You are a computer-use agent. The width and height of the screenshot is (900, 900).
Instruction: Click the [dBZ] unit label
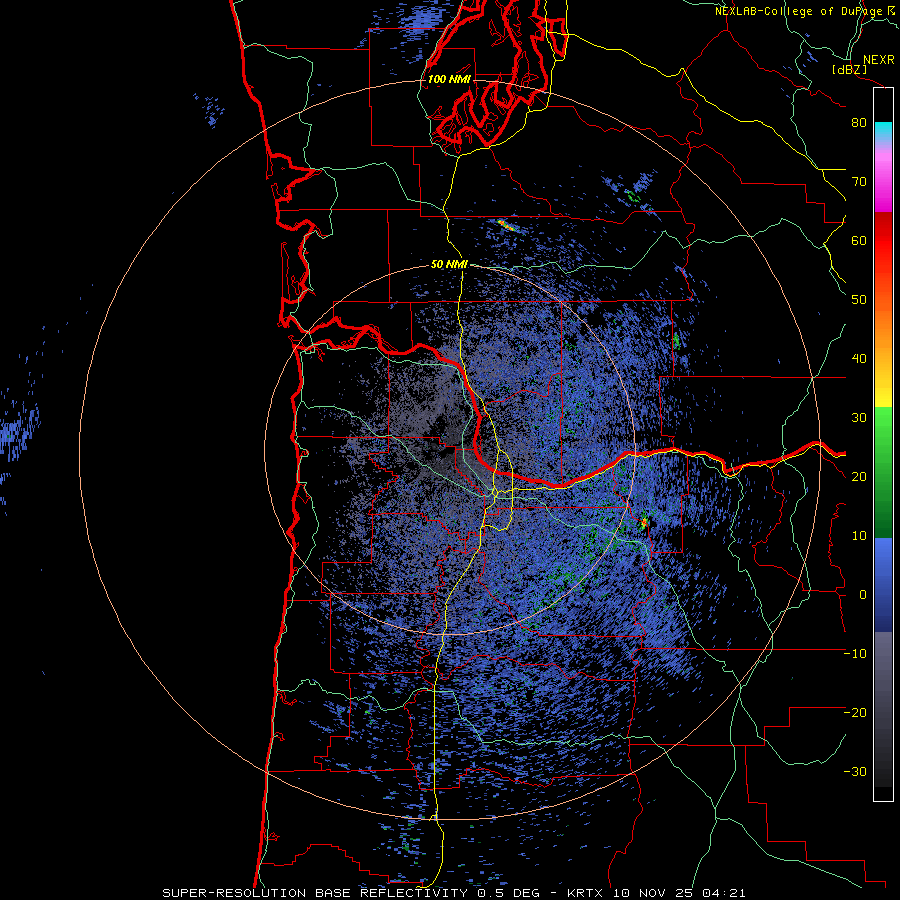coord(849,69)
